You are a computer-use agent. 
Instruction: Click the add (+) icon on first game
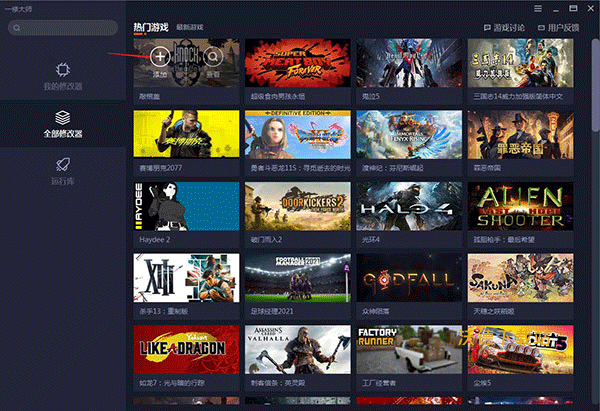tap(161, 57)
